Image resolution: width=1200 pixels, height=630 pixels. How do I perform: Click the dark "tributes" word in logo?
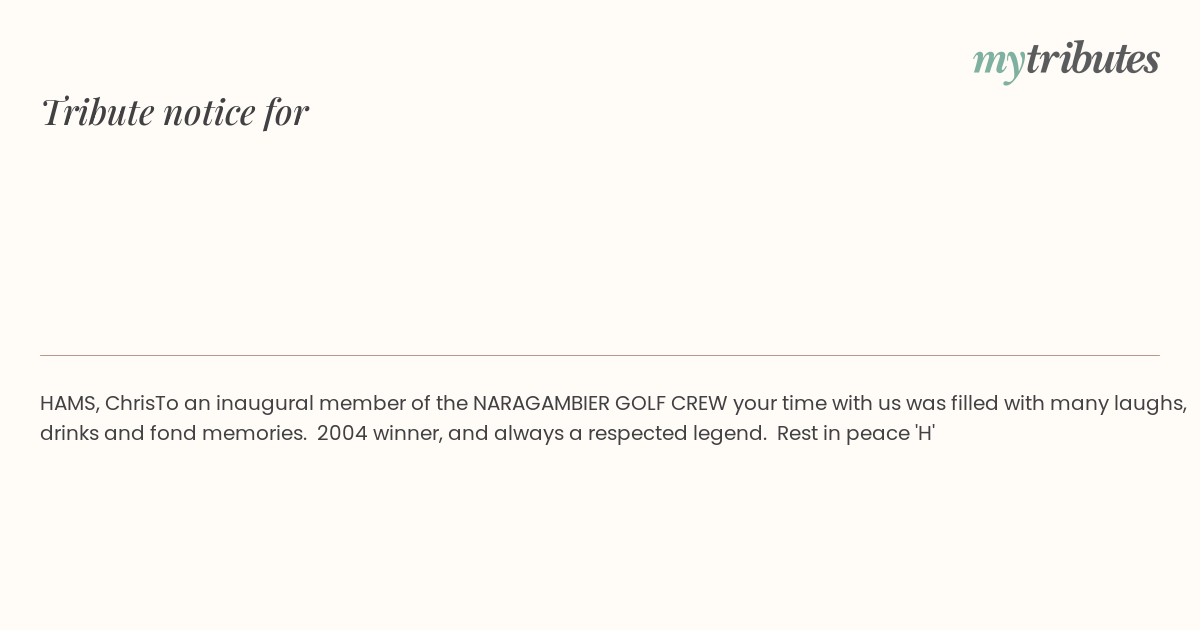point(1093,59)
